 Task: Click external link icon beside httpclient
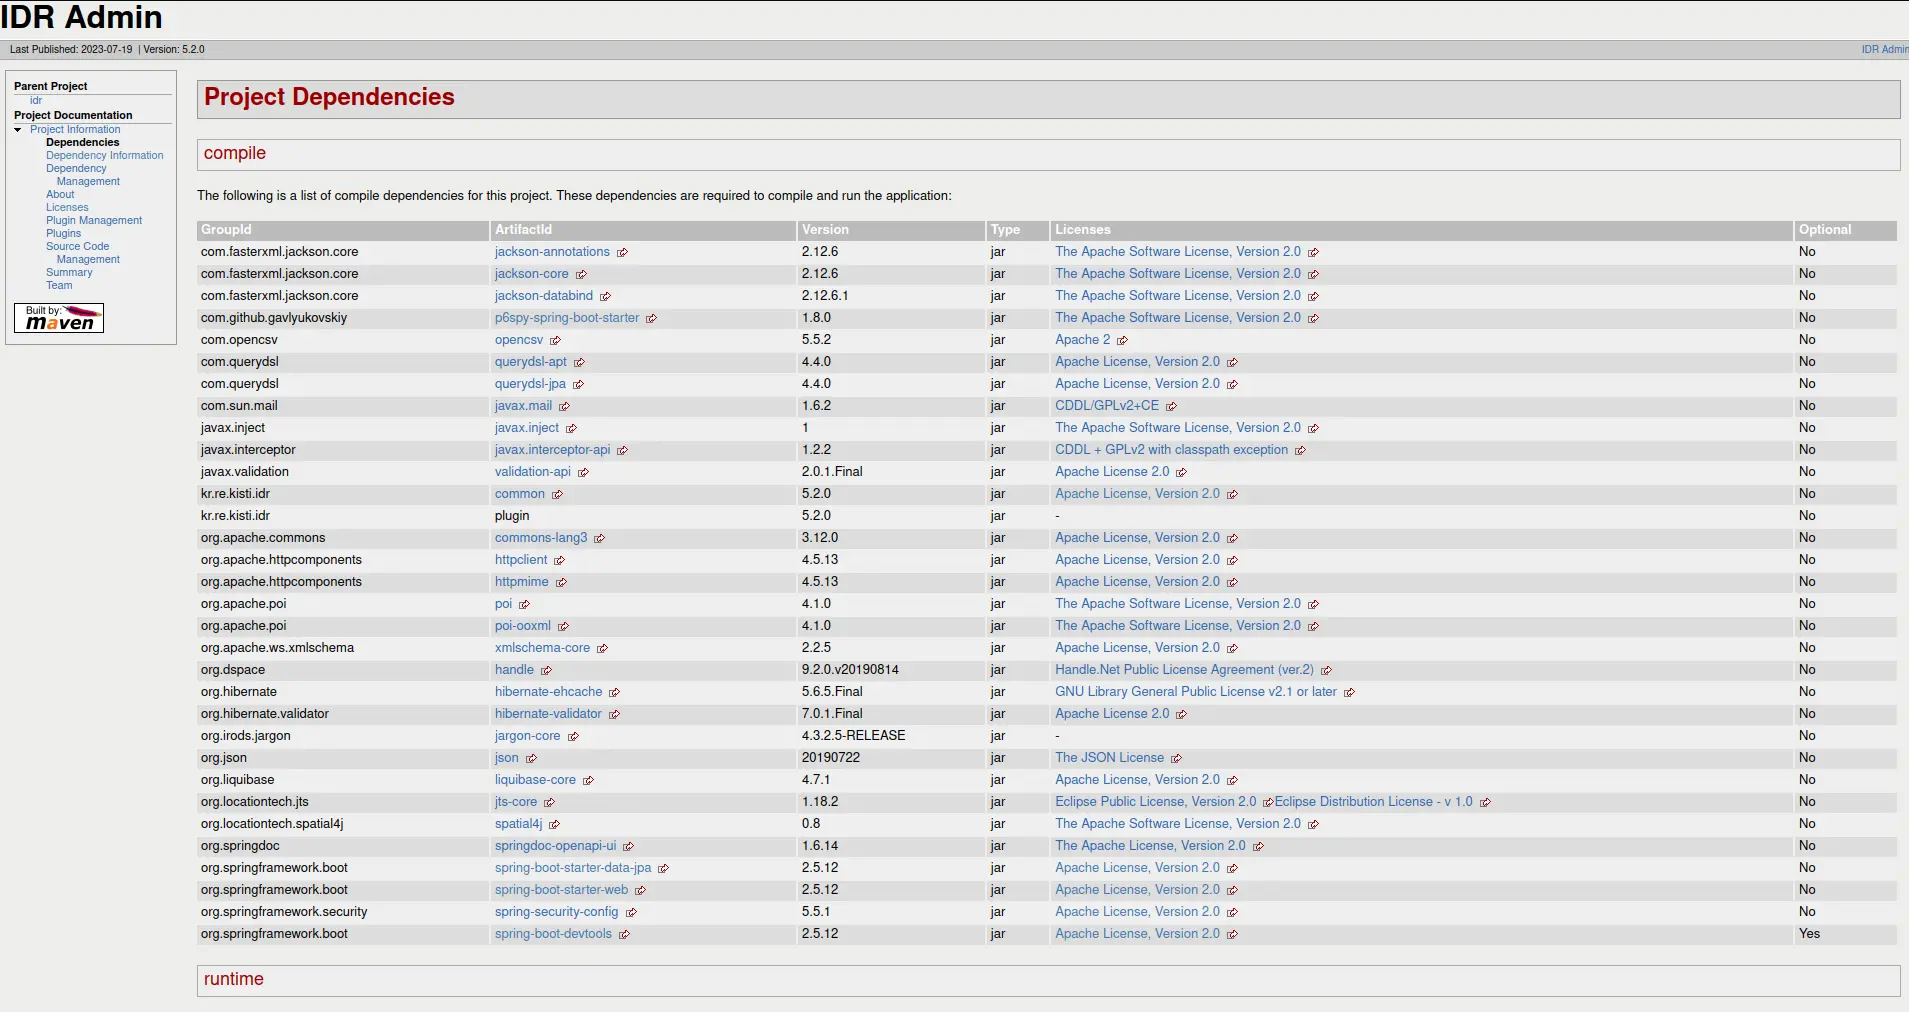pos(559,561)
